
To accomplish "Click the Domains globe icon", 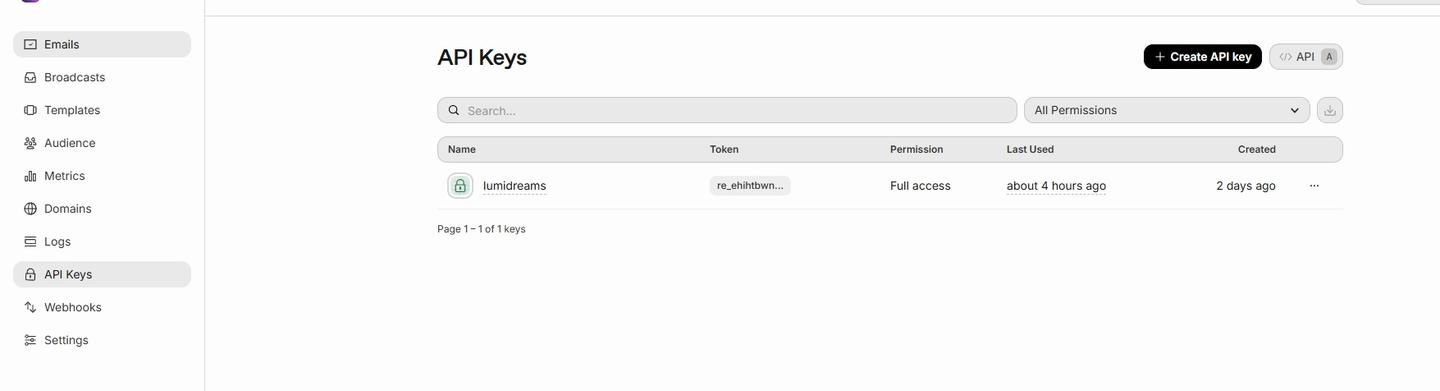I will (30, 209).
